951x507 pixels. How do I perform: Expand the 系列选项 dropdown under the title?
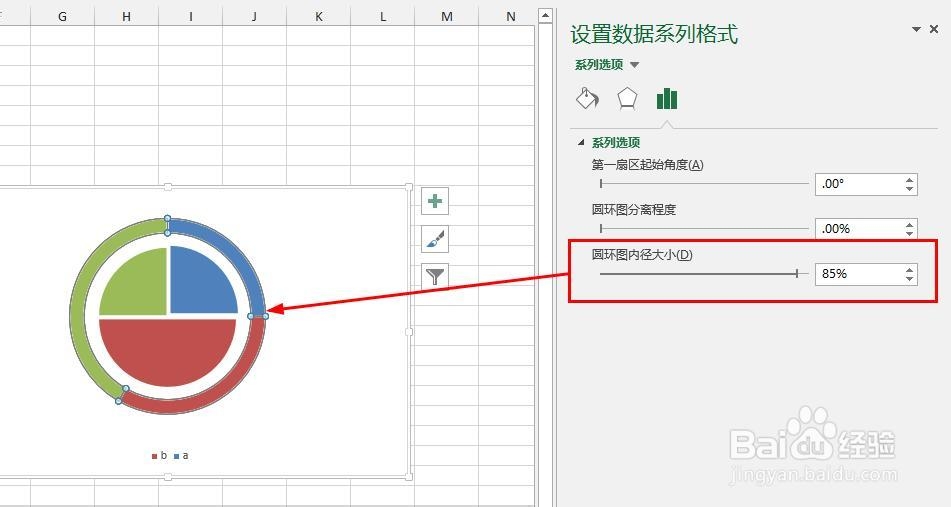(x=634, y=65)
